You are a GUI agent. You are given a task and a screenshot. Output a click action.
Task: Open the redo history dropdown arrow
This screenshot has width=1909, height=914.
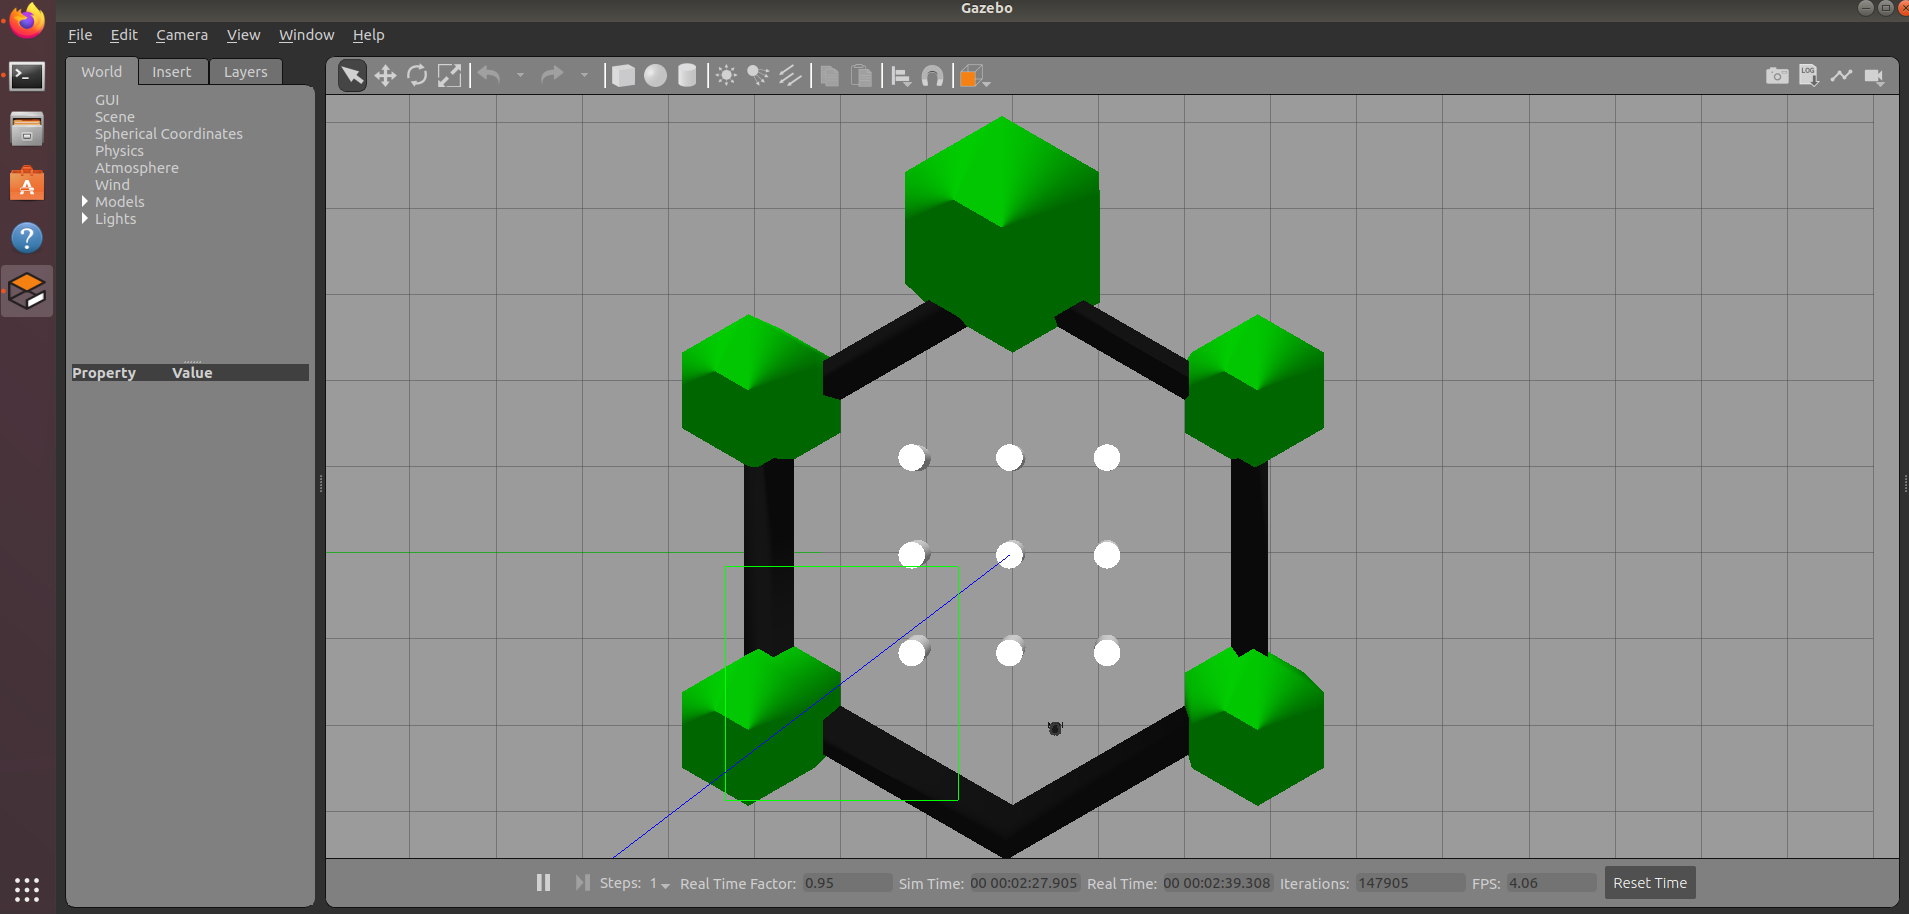(584, 75)
